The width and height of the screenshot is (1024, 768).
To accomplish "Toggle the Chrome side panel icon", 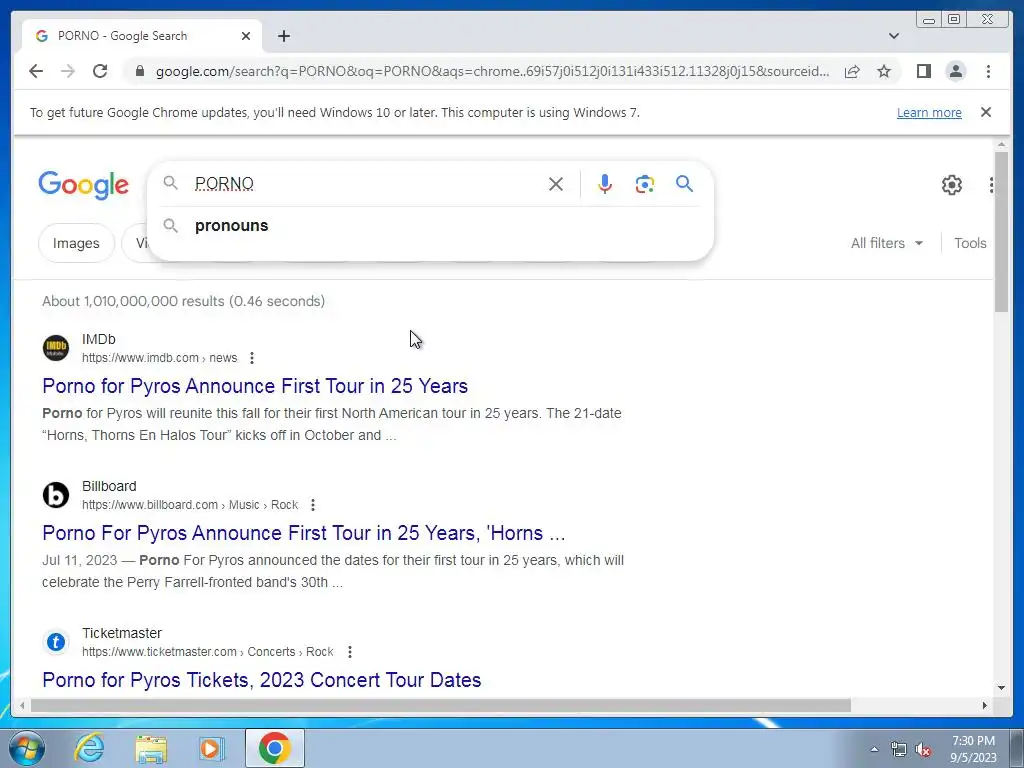I will [923, 71].
